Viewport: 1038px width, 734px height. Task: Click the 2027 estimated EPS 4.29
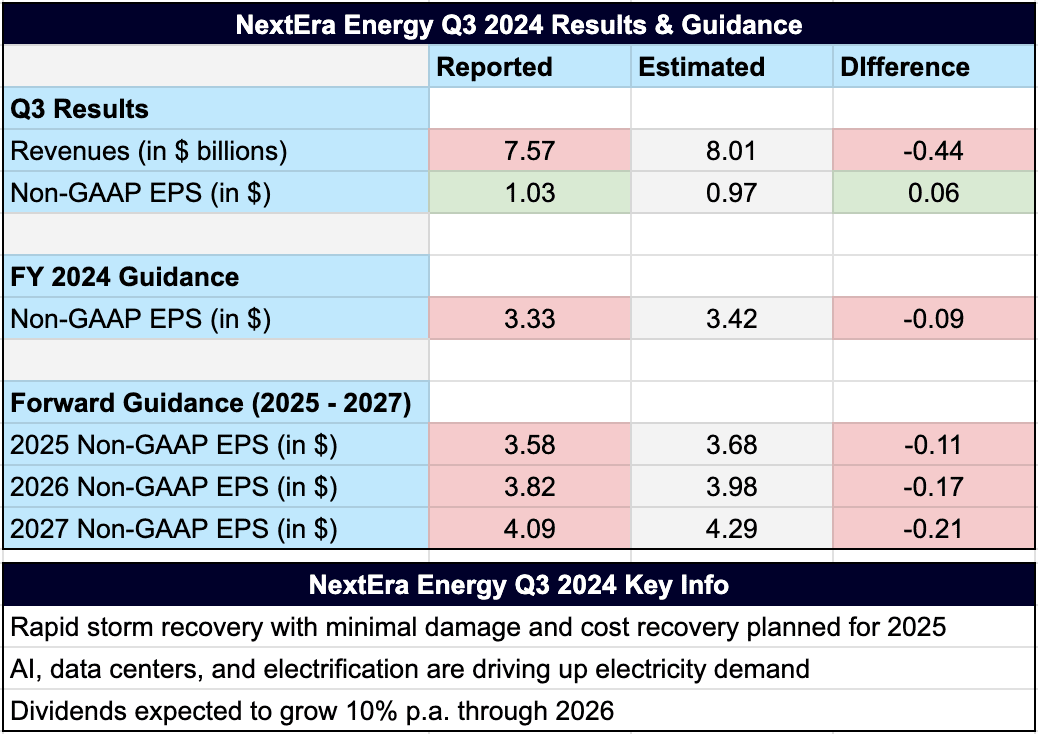pyautogui.click(x=731, y=528)
